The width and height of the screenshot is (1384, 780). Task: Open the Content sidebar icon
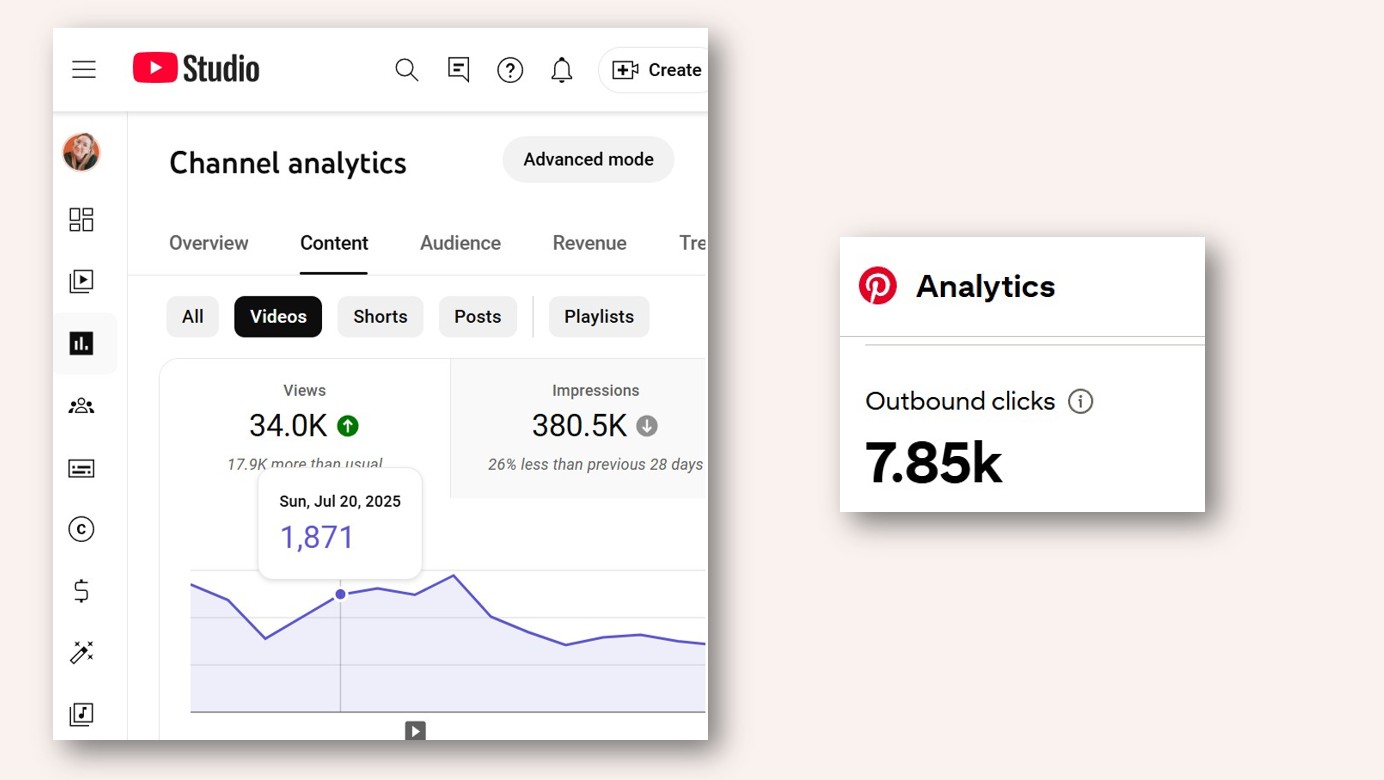(81, 281)
